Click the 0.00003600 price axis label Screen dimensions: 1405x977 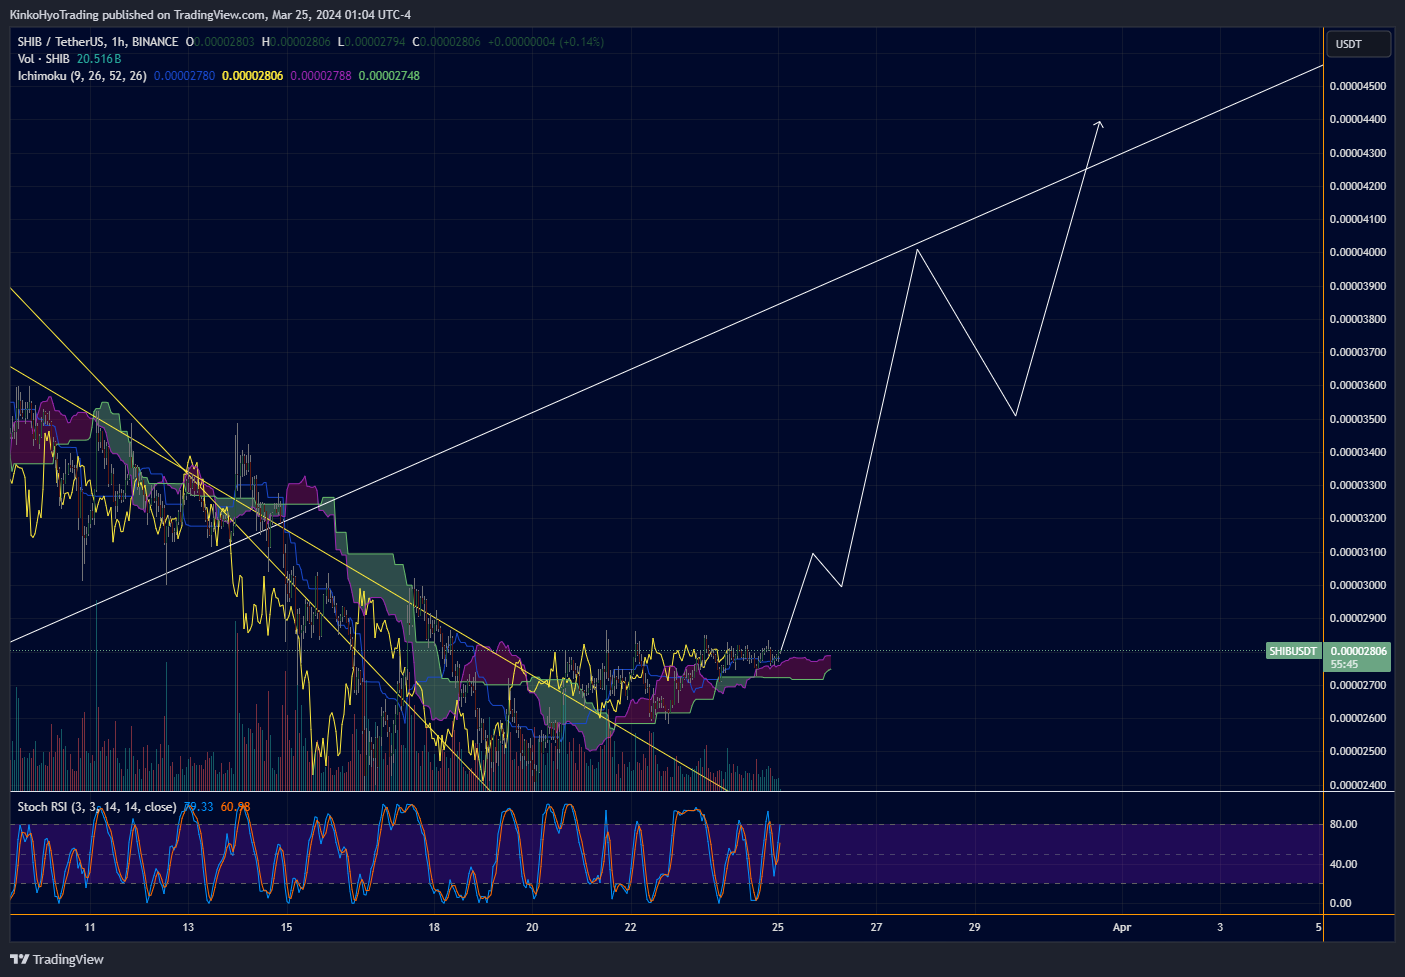[x=1358, y=385]
